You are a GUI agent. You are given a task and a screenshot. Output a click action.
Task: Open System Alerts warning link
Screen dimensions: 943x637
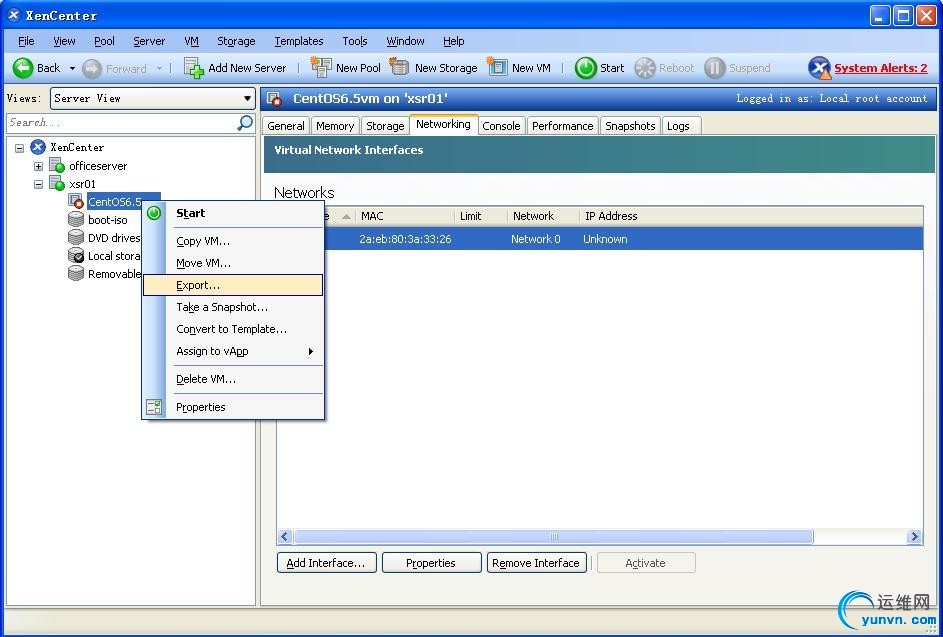click(880, 68)
